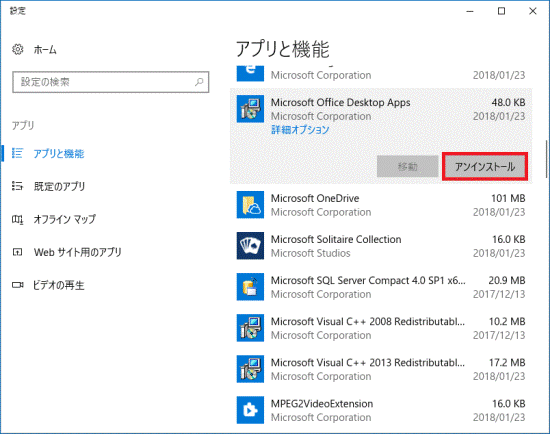Click the 48.0 KB size value
Screen dimensions: 550x434
[x=508, y=102]
